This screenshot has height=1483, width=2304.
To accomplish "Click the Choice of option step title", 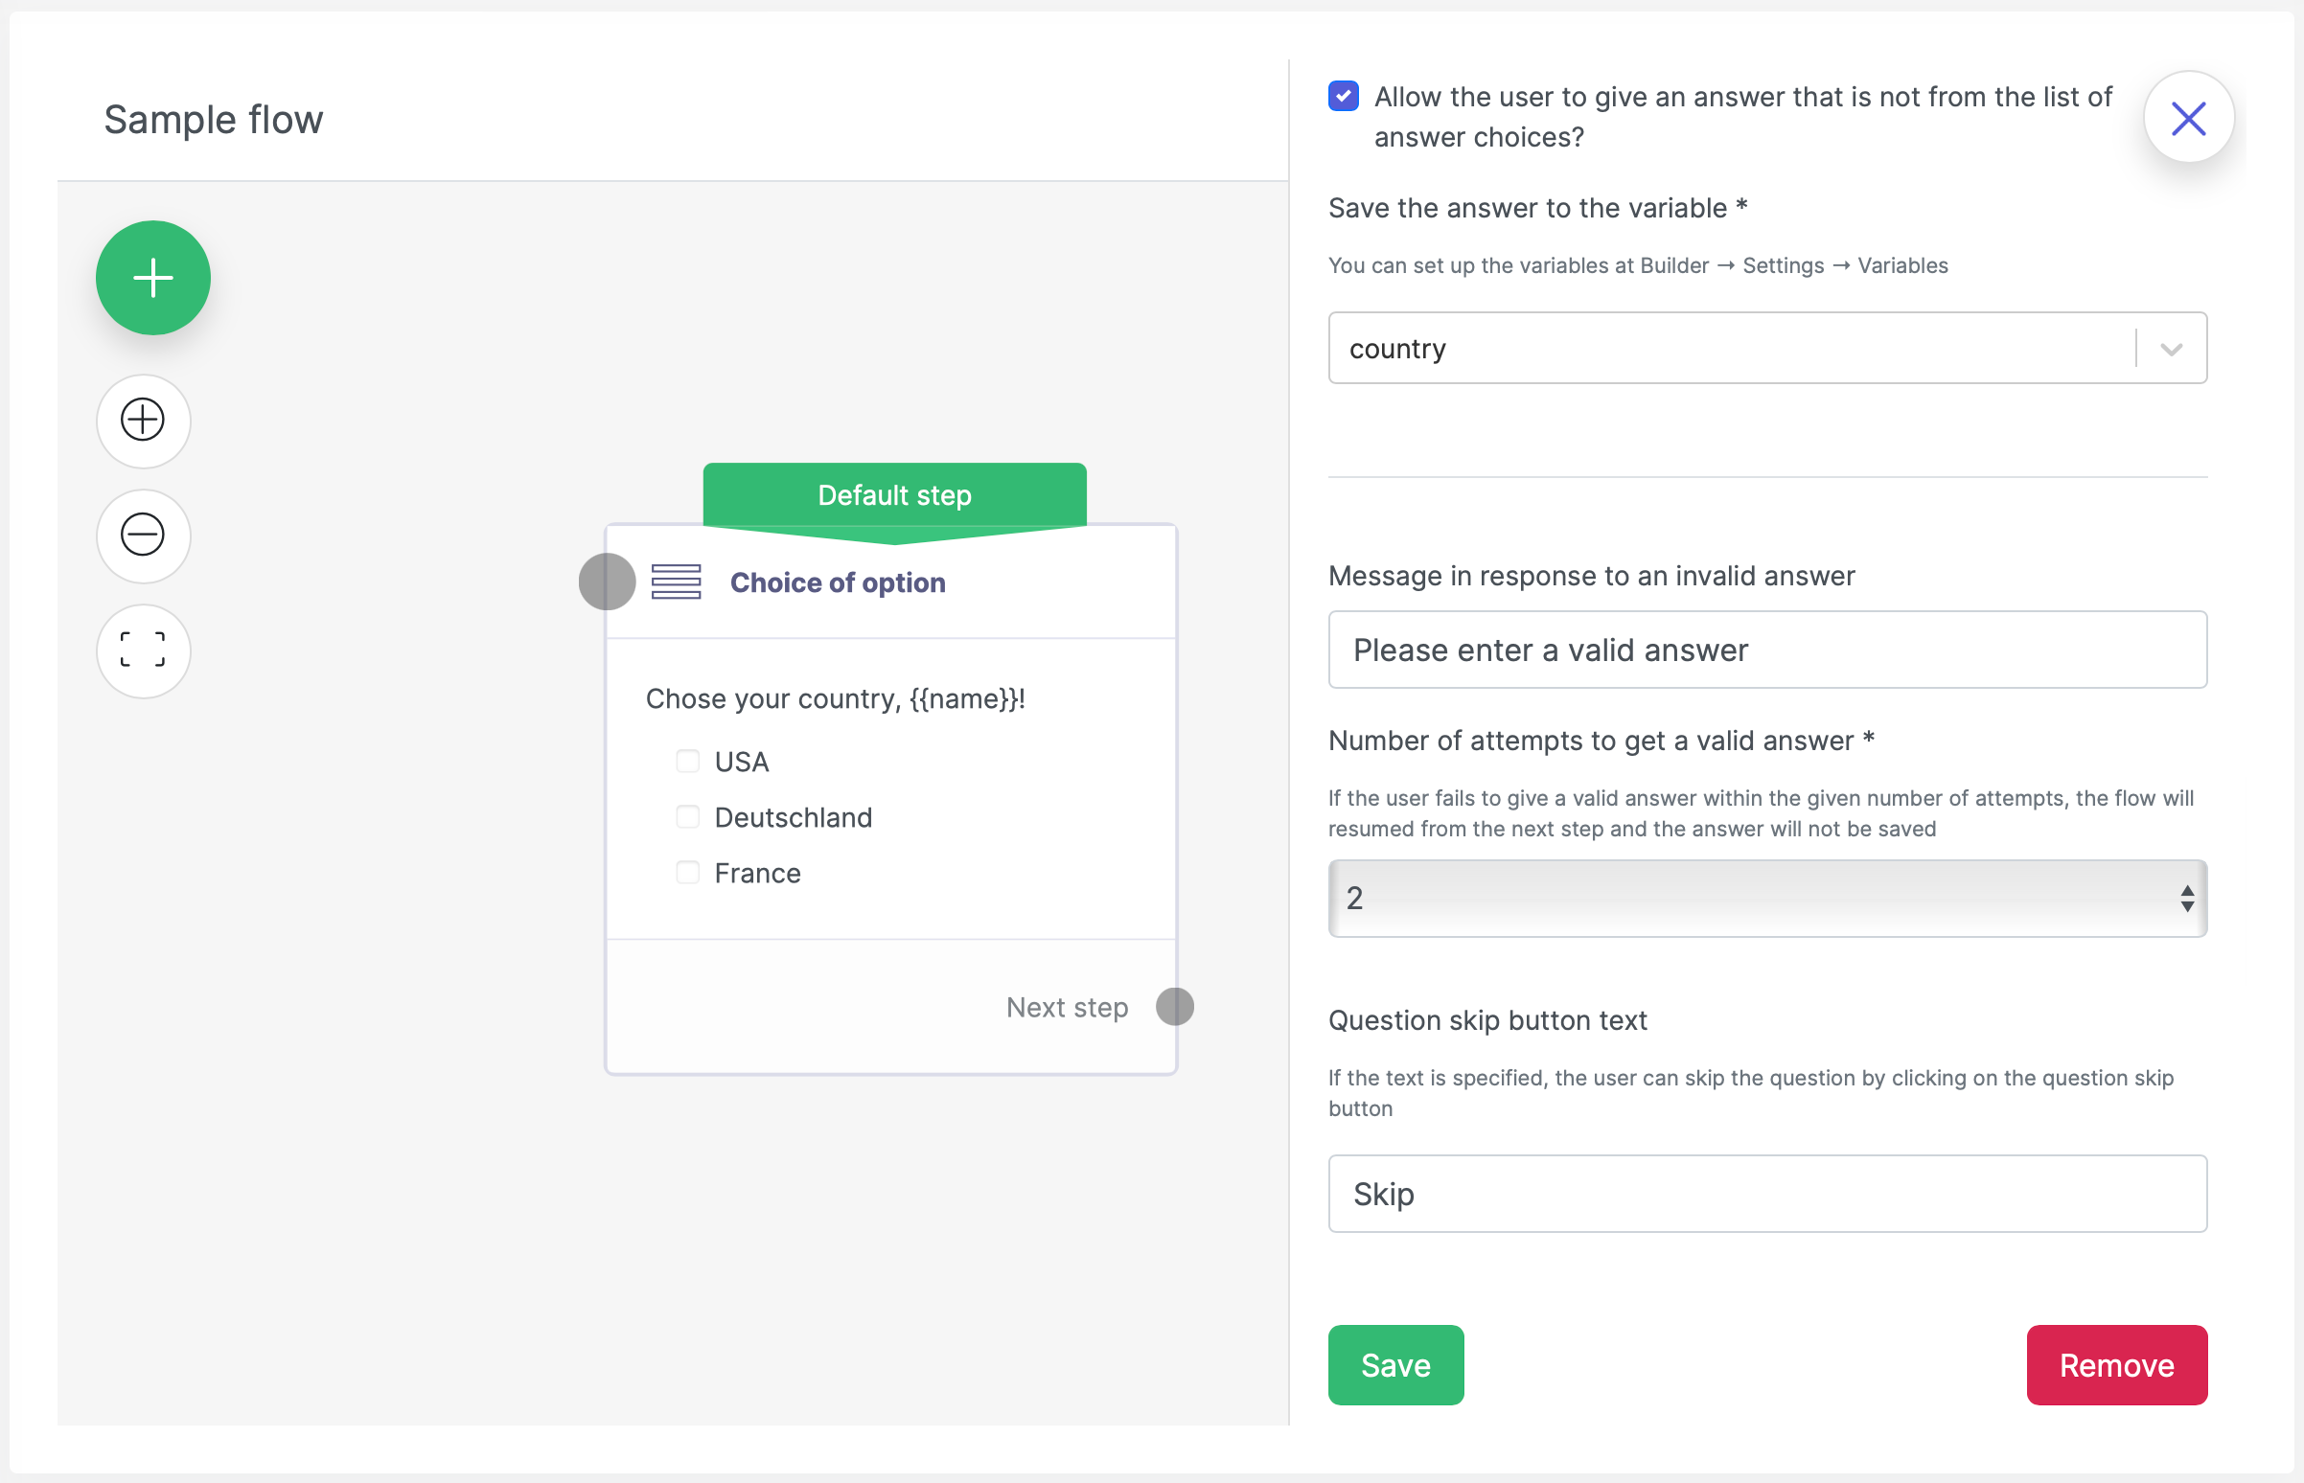I will (x=837, y=582).
